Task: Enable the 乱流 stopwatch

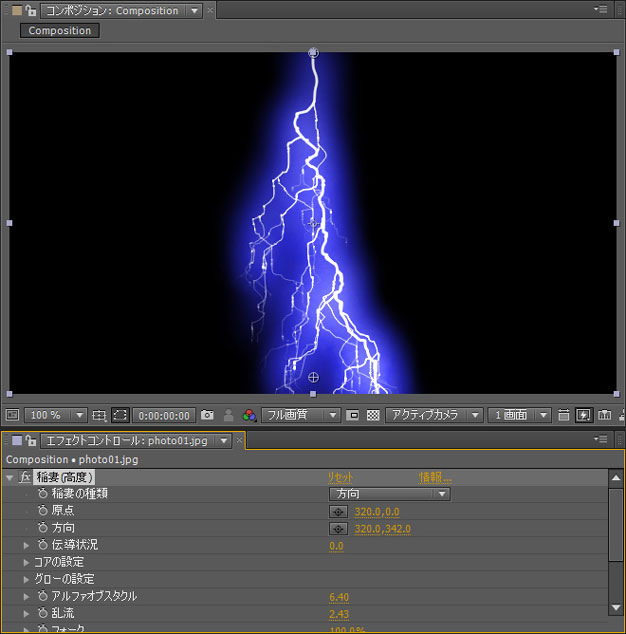Action: (x=42, y=613)
